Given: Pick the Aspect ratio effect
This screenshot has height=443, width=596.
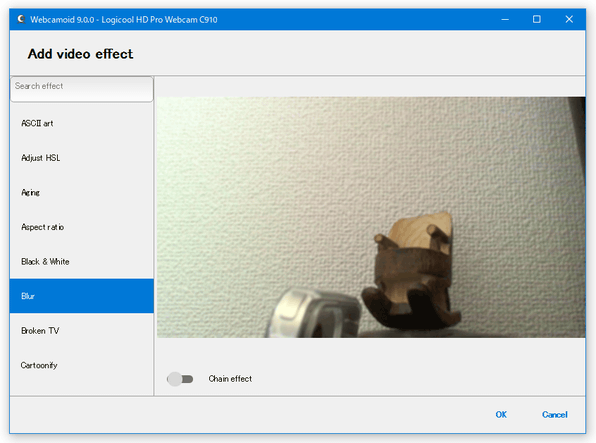Looking at the screenshot, I should pyautogui.click(x=82, y=227).
